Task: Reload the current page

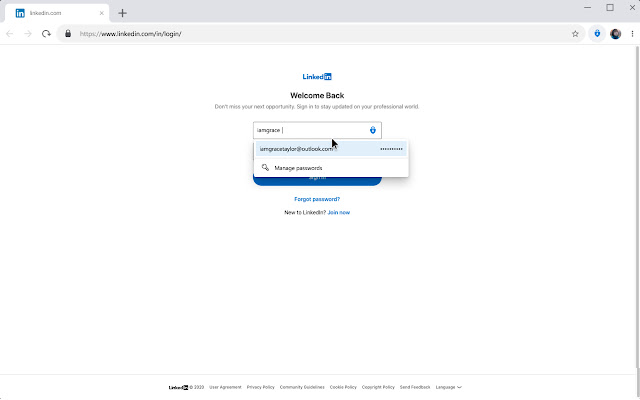Action: click(x=46, y=34)
